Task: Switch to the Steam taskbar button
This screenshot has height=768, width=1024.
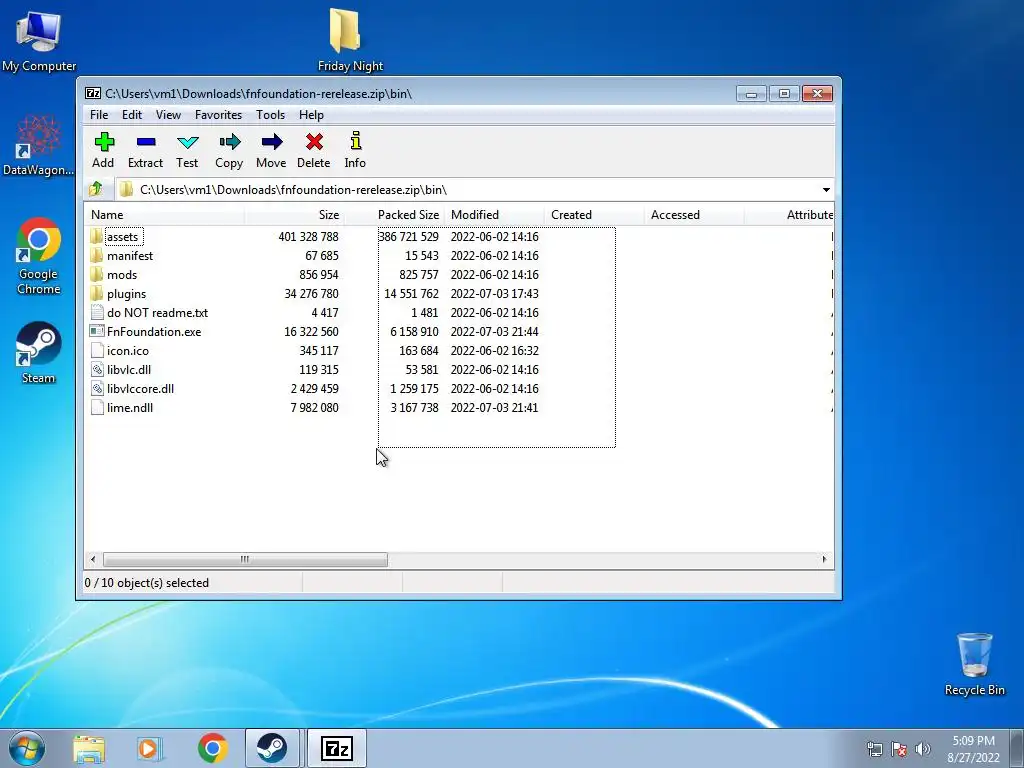Action: click(272, 748)
